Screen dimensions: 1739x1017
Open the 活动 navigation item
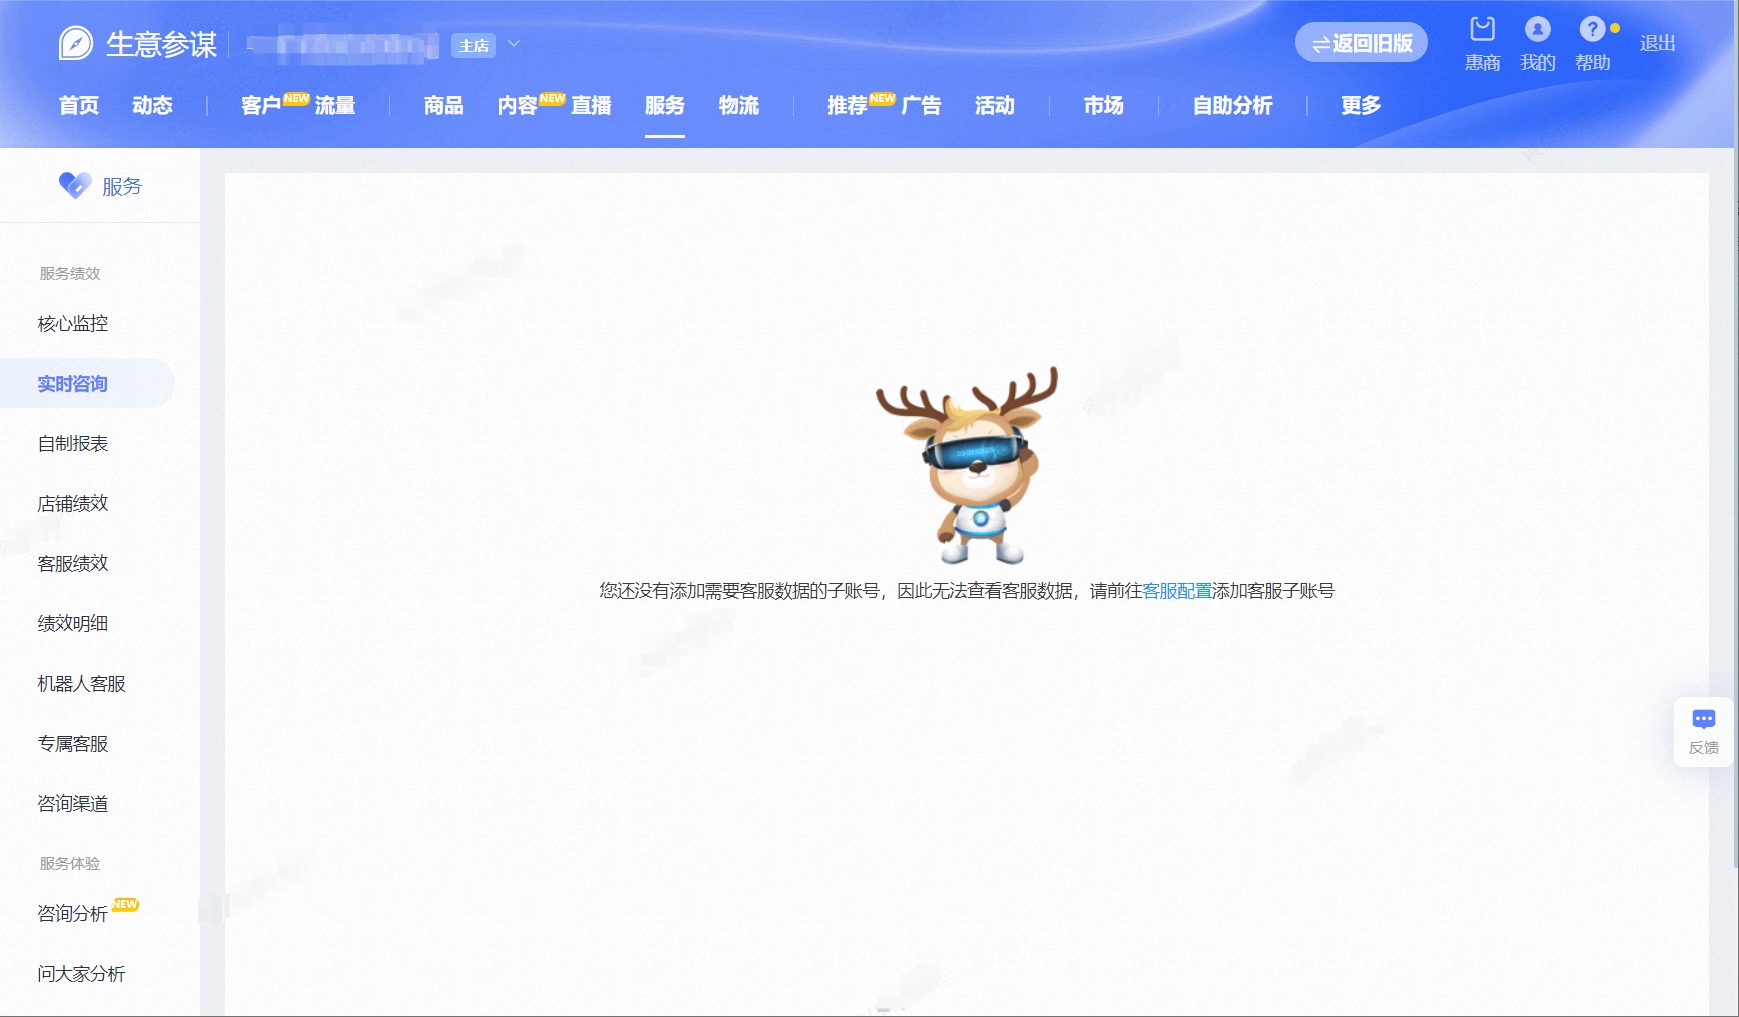[995, 106]
